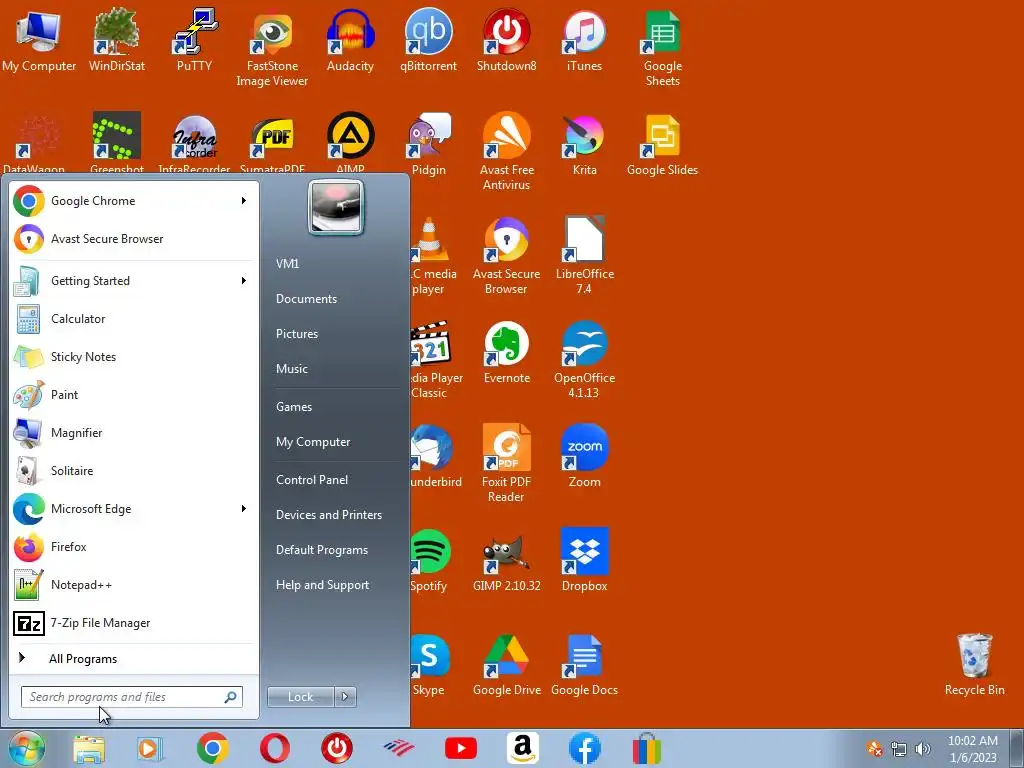Open Opera browser on taskbar
Viewport: 1024px width, 768px height.
point(275,748)
